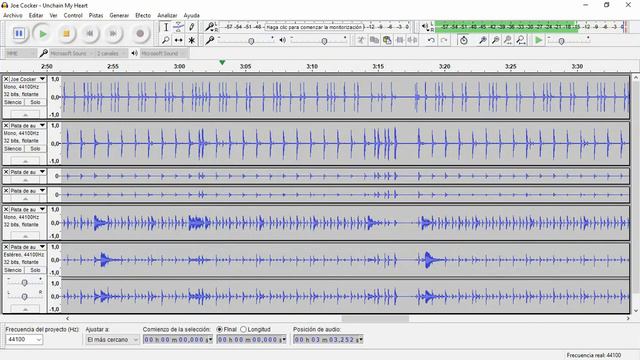640x360 pixels.
Task: Pause playback with the Pause button
Action: coord(19,33)
